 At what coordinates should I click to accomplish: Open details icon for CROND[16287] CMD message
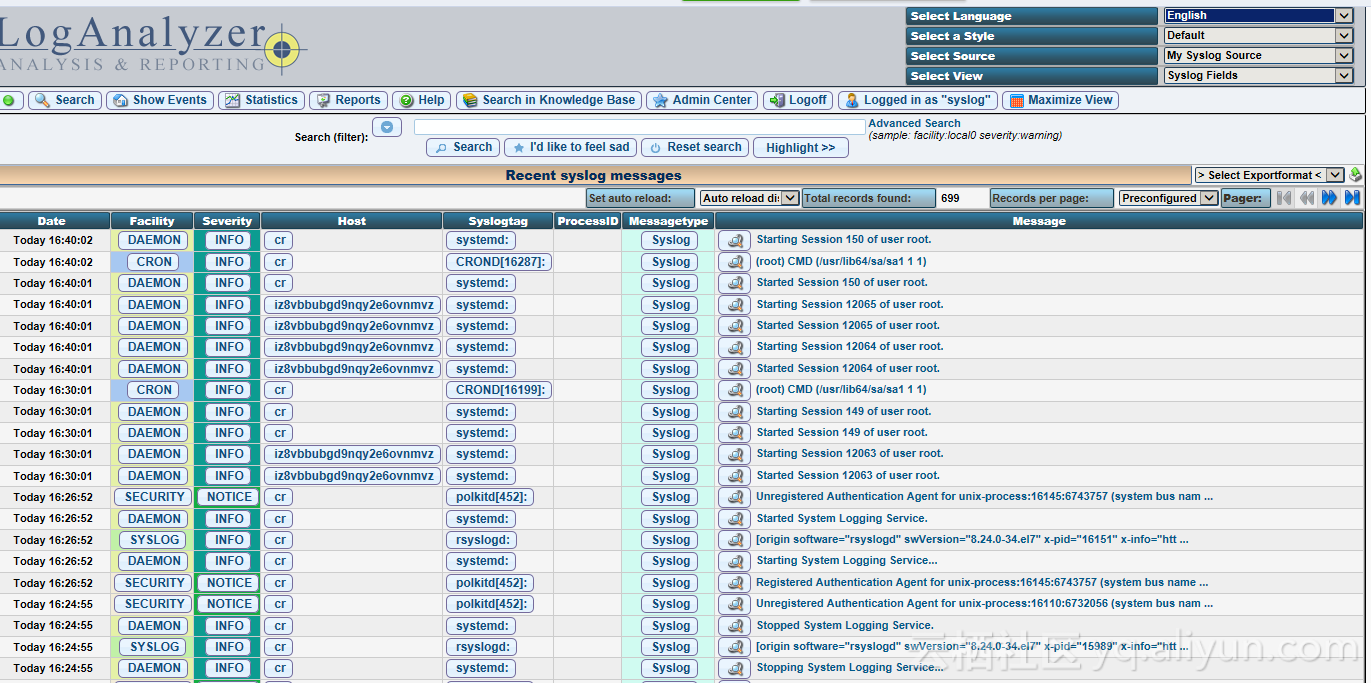[734, 262]
